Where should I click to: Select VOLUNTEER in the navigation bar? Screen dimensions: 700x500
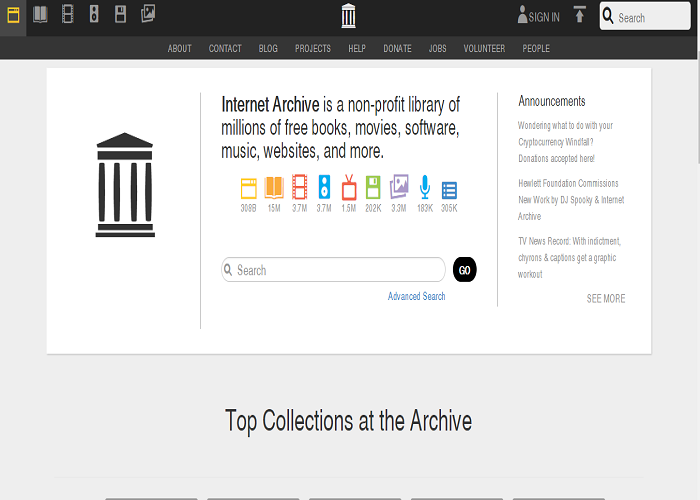[x=484, y=49]
